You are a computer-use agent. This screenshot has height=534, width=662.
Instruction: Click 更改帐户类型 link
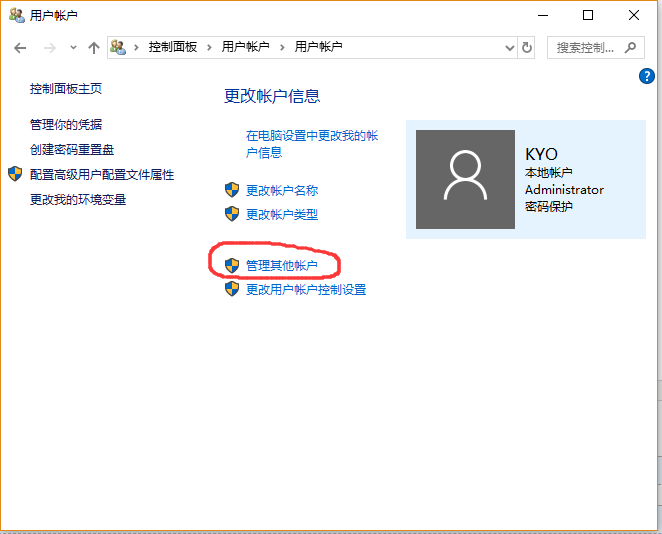tap(282, 214)
